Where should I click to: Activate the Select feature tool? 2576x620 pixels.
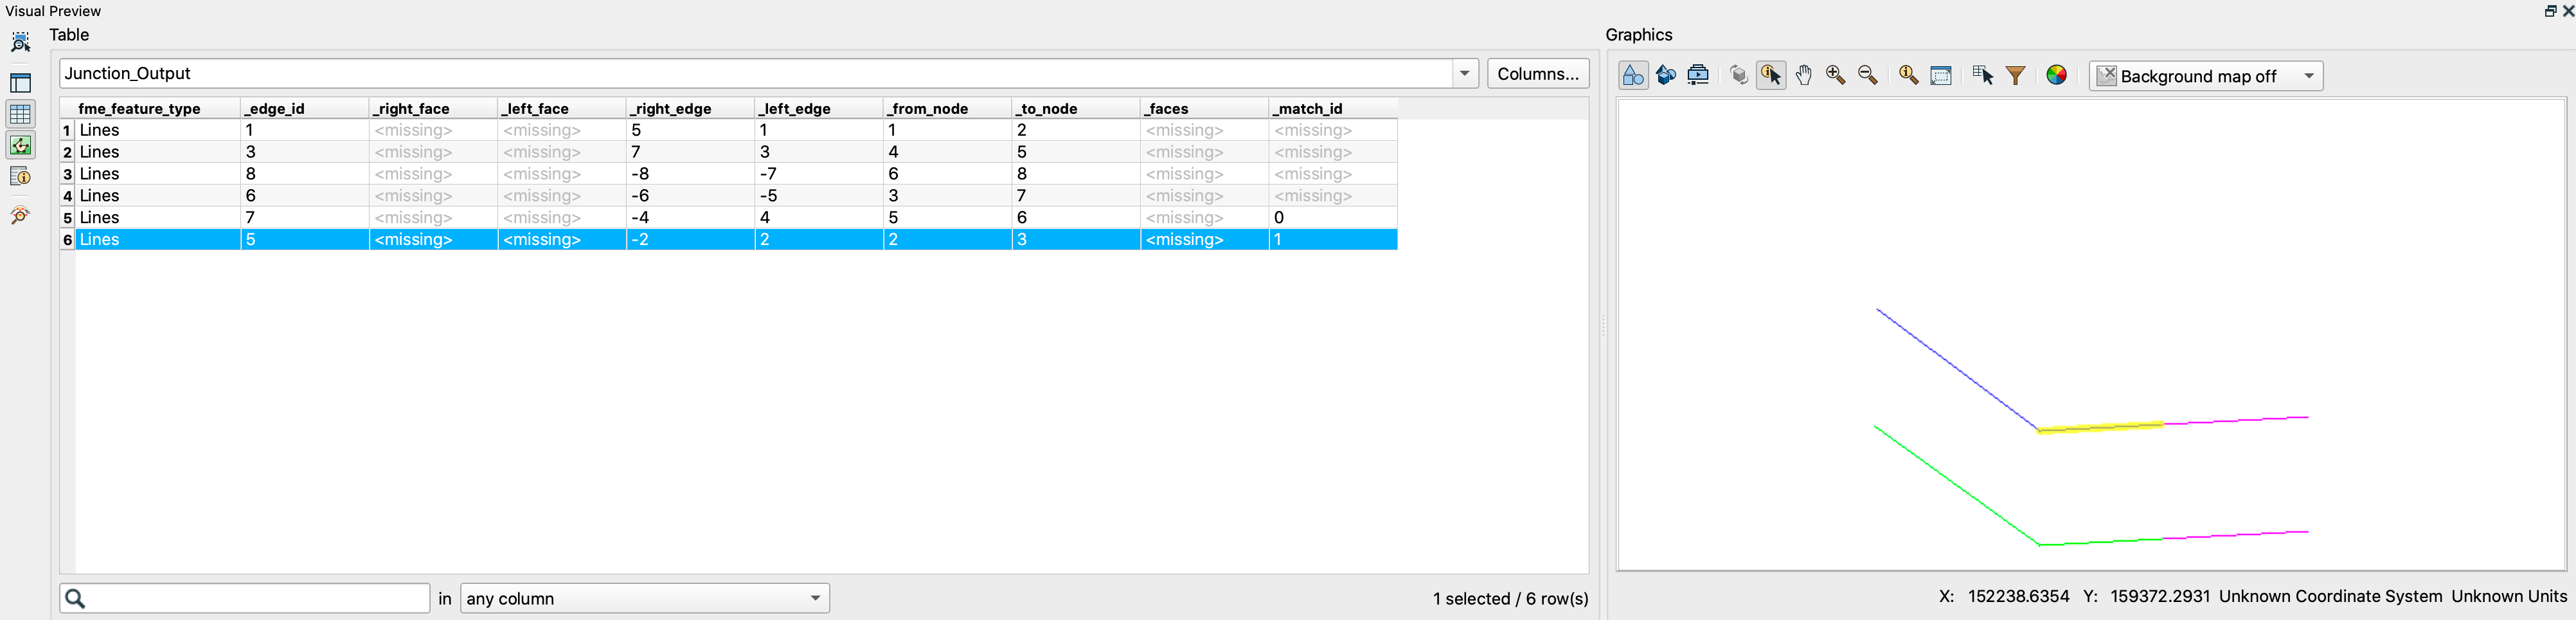[1771, 75]
